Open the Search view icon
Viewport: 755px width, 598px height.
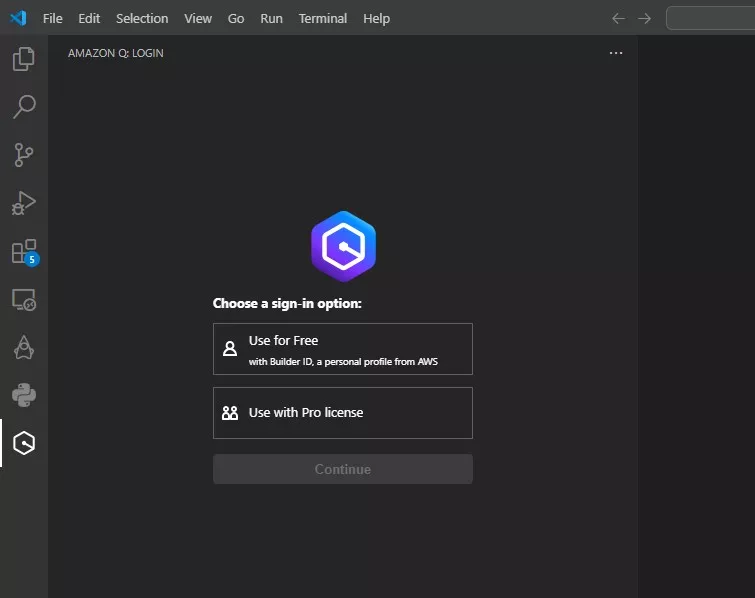click(x=24, y=107)
